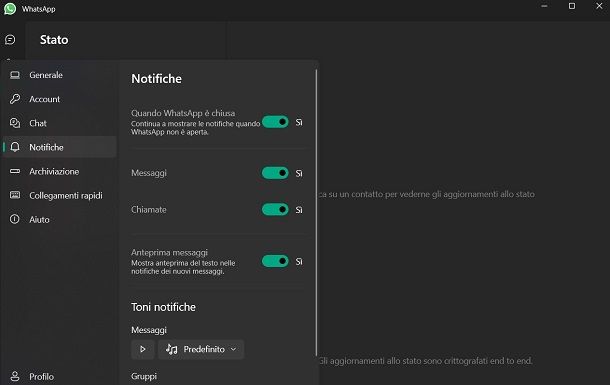
Task: Select Notifiche settings section
Action: coord(60,147)
